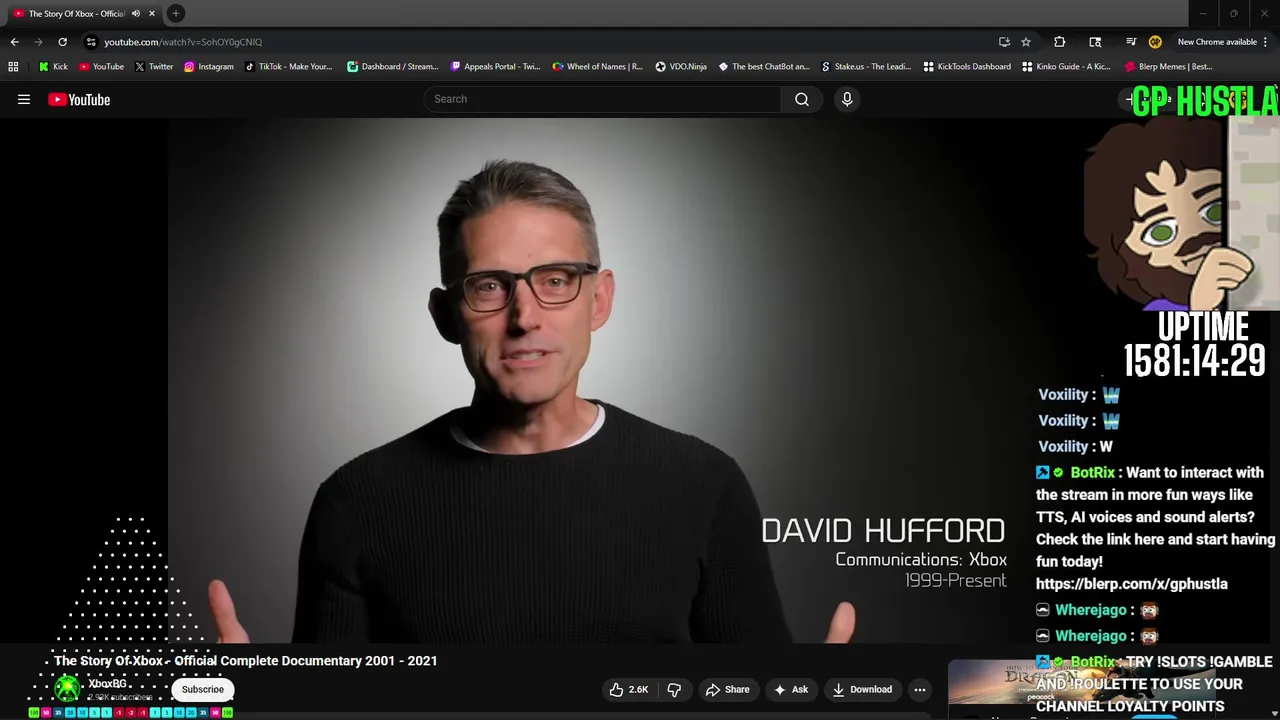Image resolution: width=1280 pixels, height=720 pixels.
Task: Ask about the video
Action: (790, 689)
